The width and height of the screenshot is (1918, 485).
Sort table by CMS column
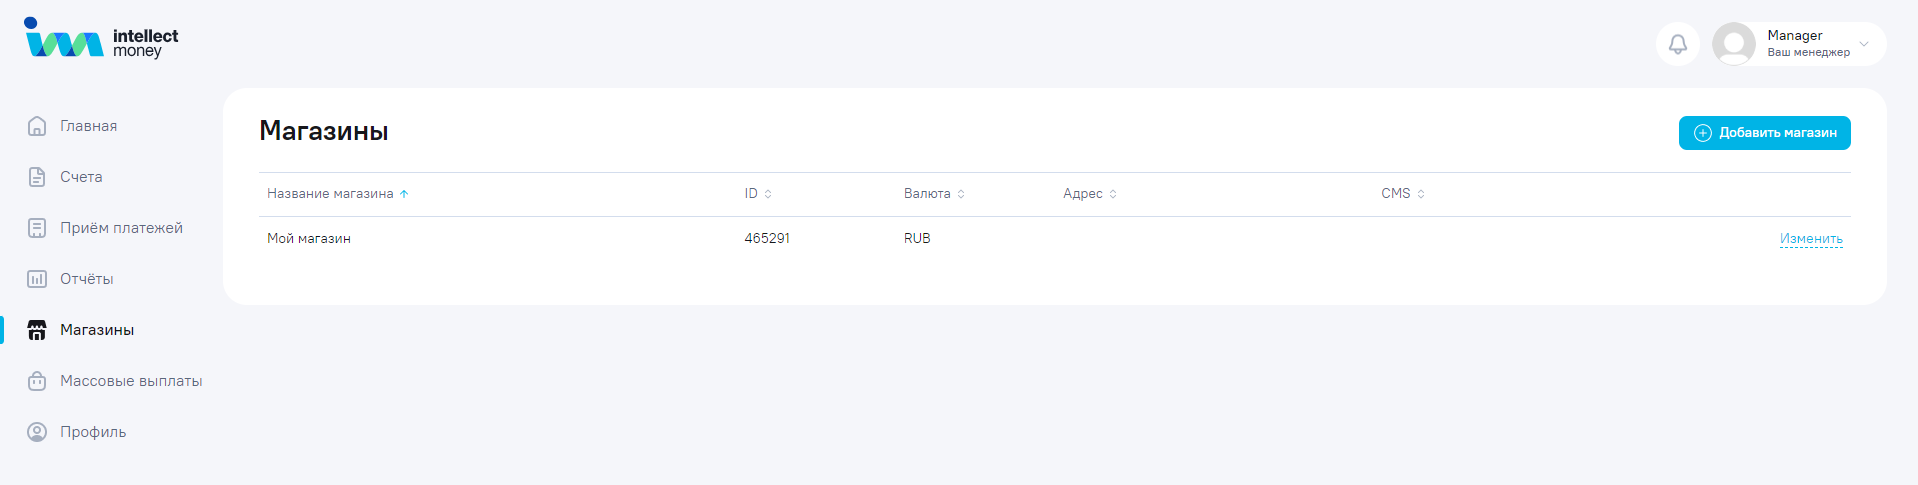click(1403, 194)
